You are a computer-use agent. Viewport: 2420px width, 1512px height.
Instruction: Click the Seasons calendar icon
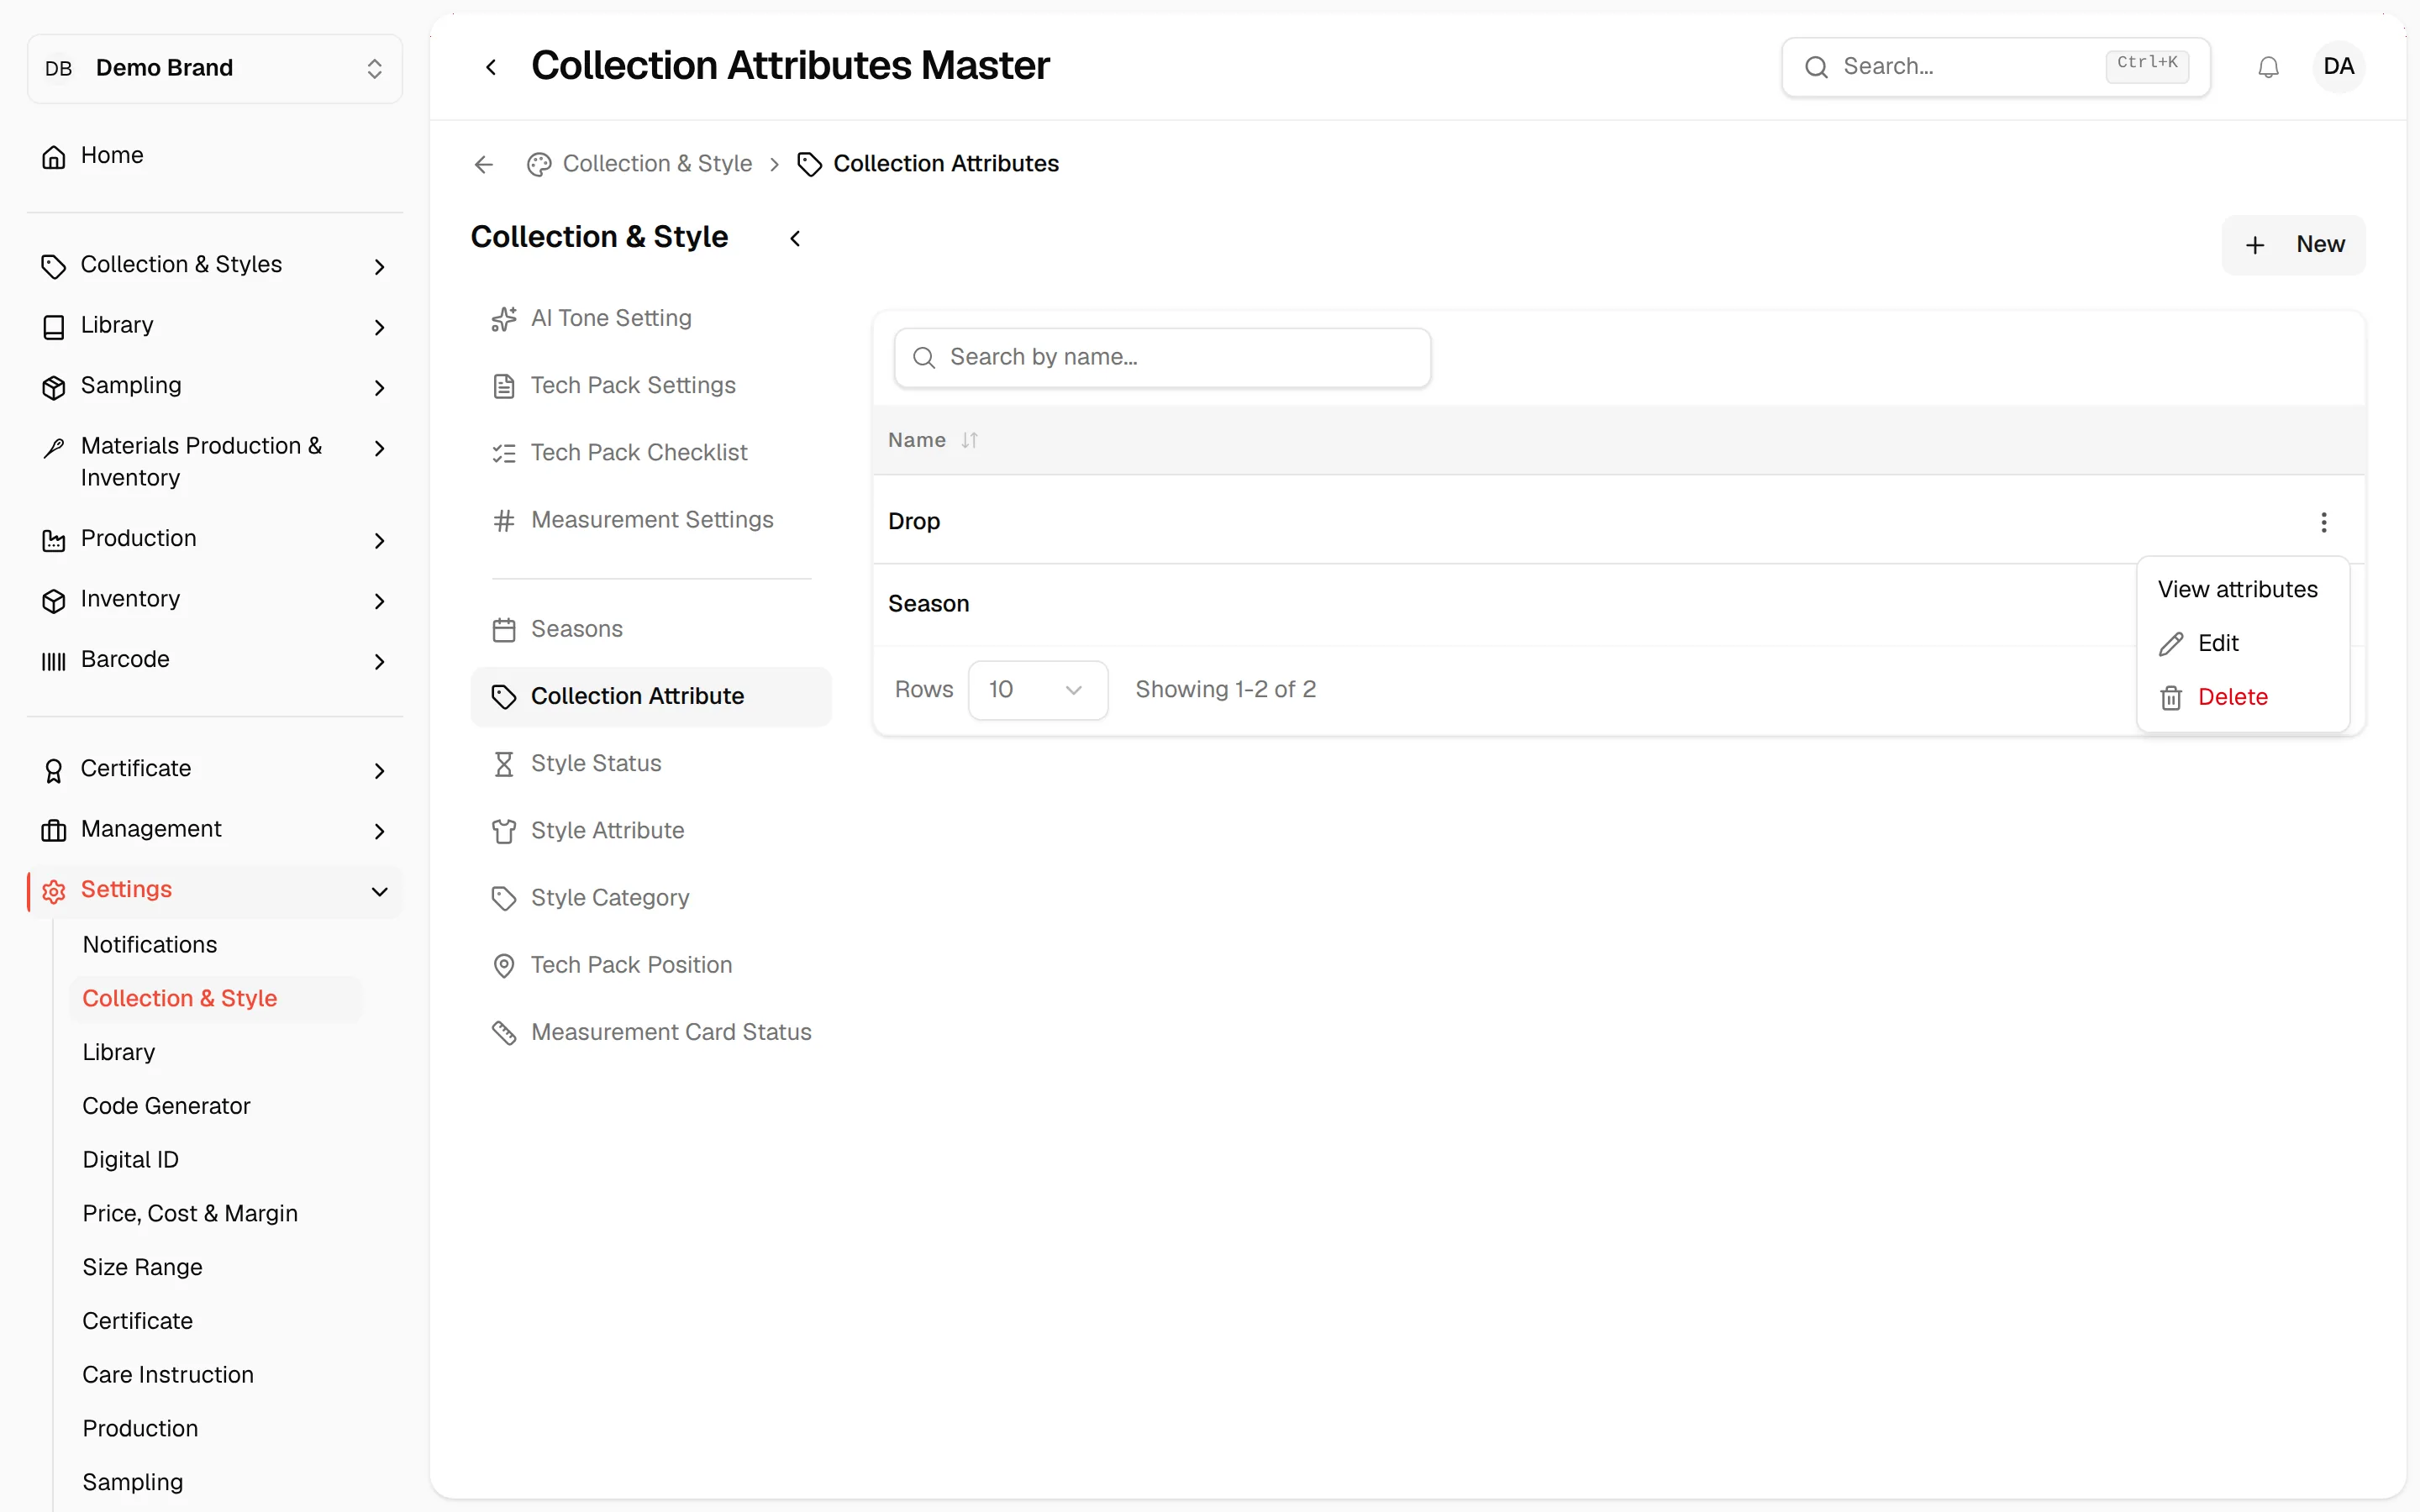point(504,630)
